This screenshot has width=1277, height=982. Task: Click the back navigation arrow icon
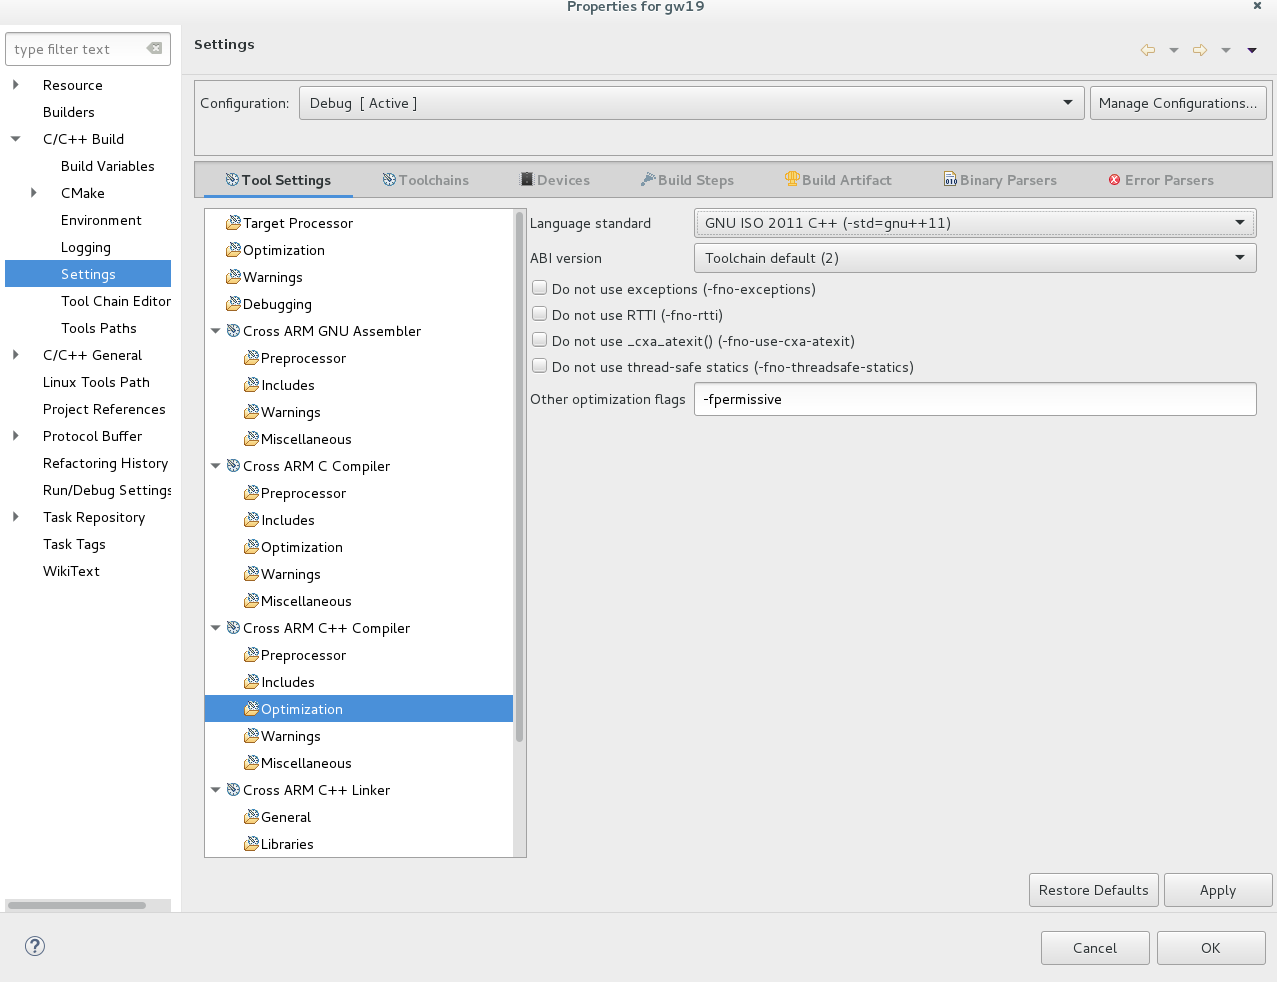[1147, 50]
